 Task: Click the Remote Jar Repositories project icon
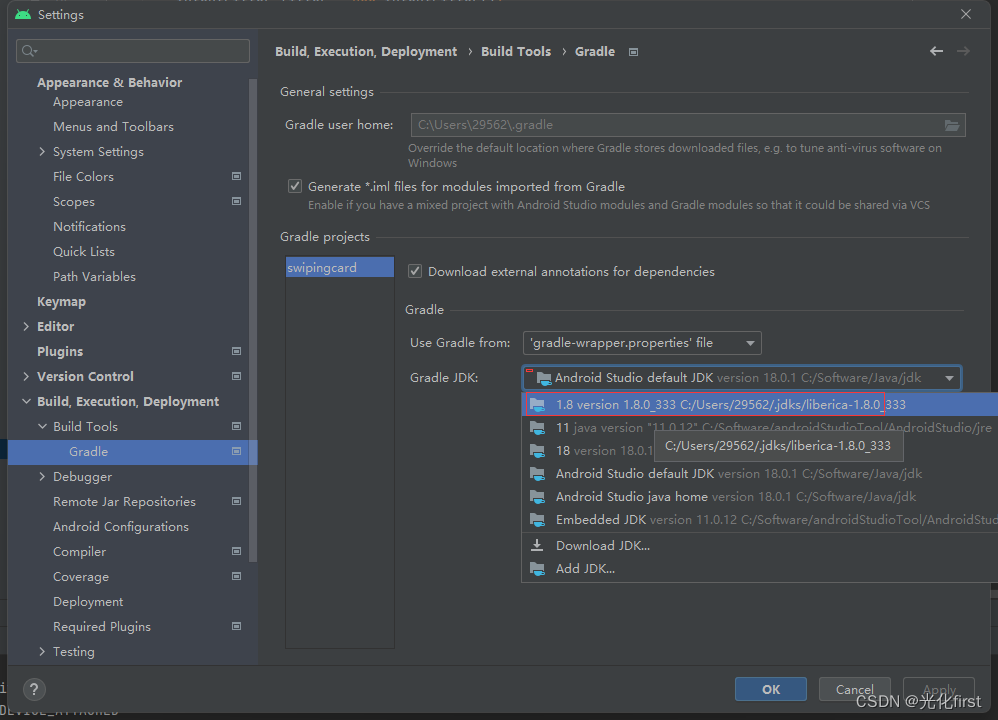[x=236, y=502]
